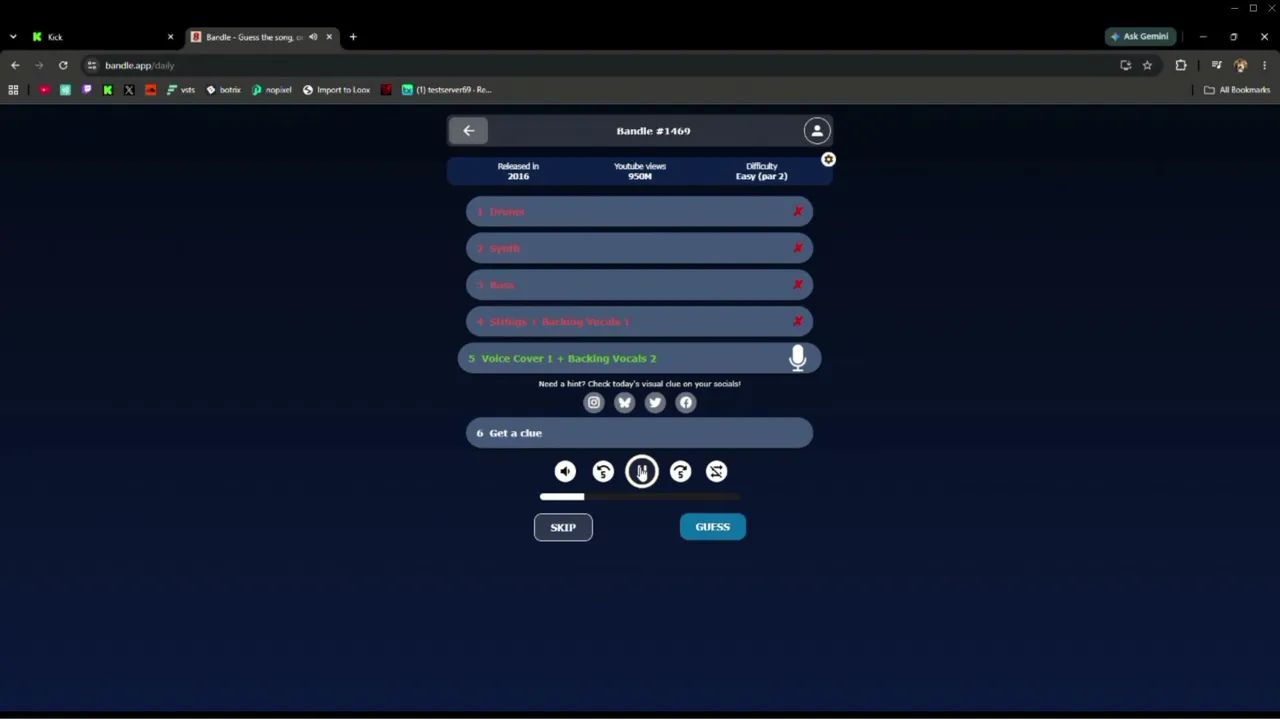Select Strings + Backing Vocals 1 row

tap(639, 322)
